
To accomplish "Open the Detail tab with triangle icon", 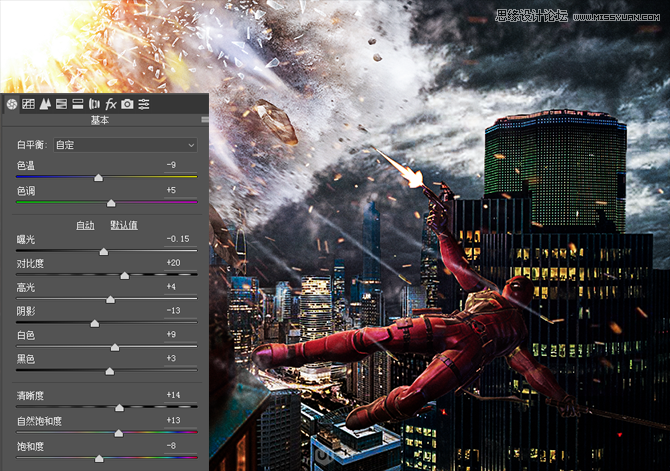I will click(45, 104).
